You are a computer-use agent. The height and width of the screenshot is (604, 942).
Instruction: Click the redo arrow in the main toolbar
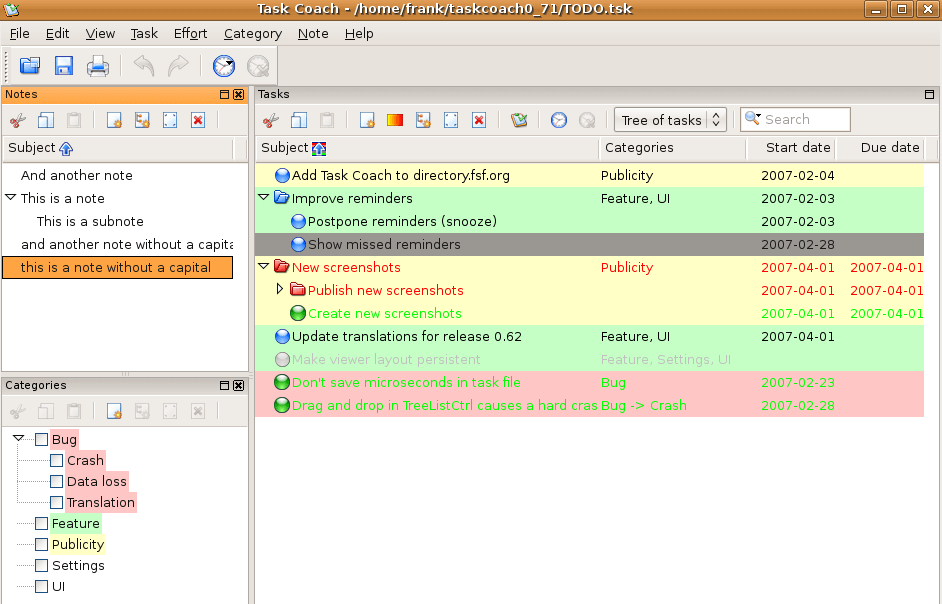178,66
